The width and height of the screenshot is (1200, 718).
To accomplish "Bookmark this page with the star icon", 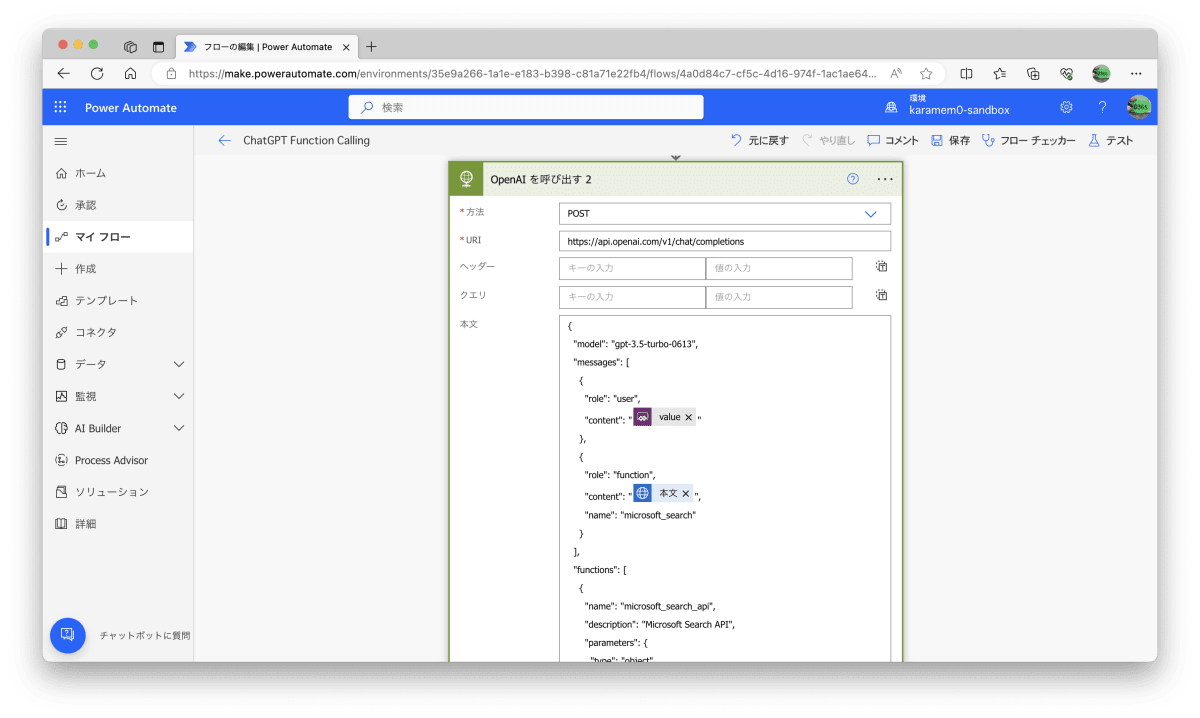I will [x=926, y=73].
